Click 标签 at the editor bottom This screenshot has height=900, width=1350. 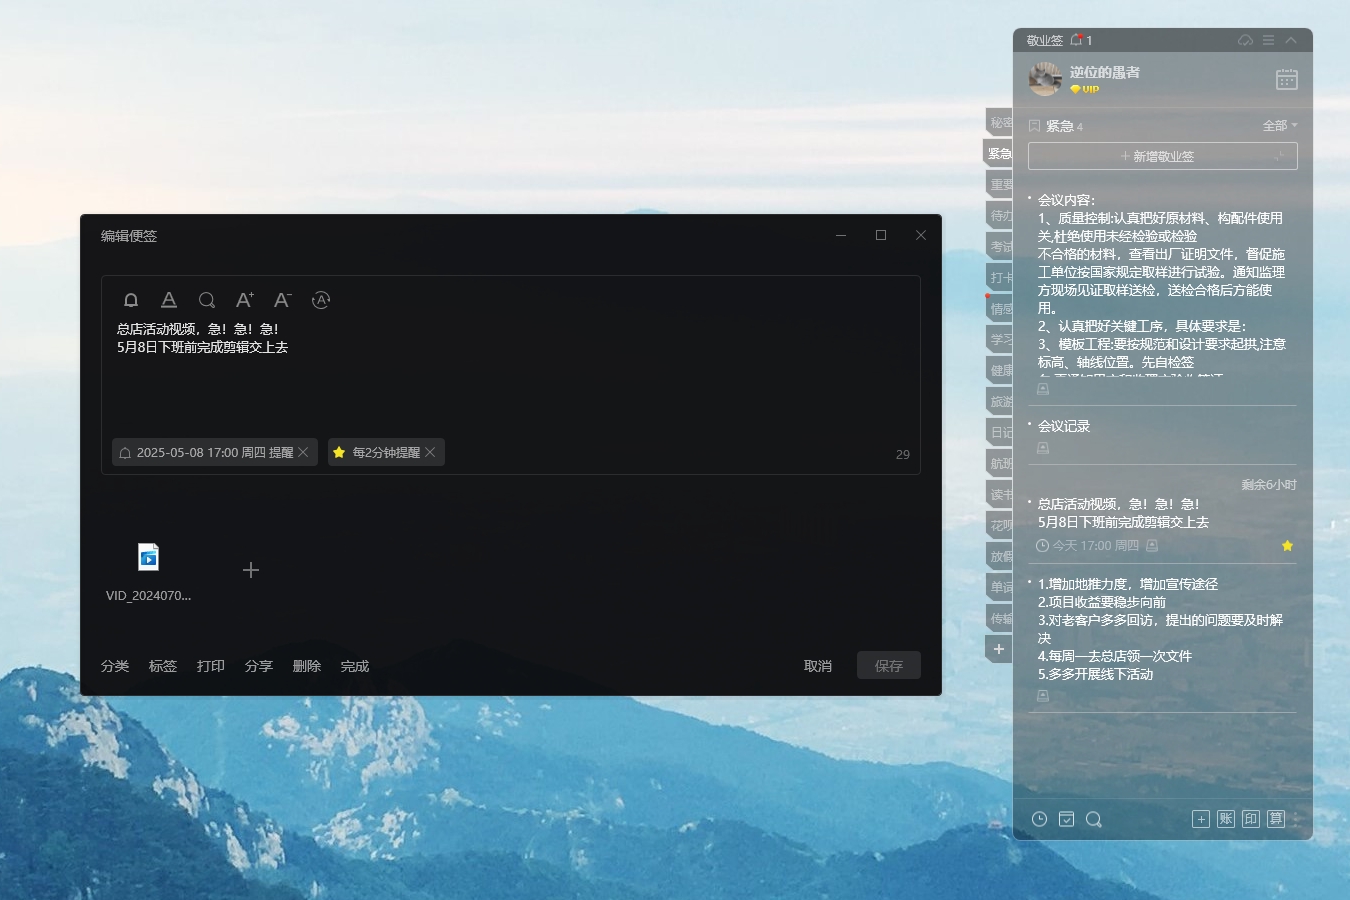pyautogui.click(x=163, y=666)
